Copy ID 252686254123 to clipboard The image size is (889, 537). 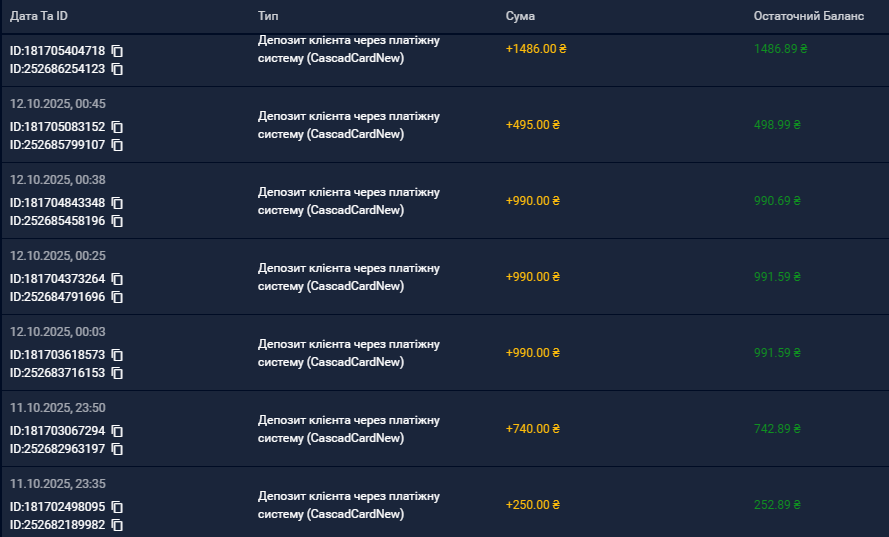point(117,69)
